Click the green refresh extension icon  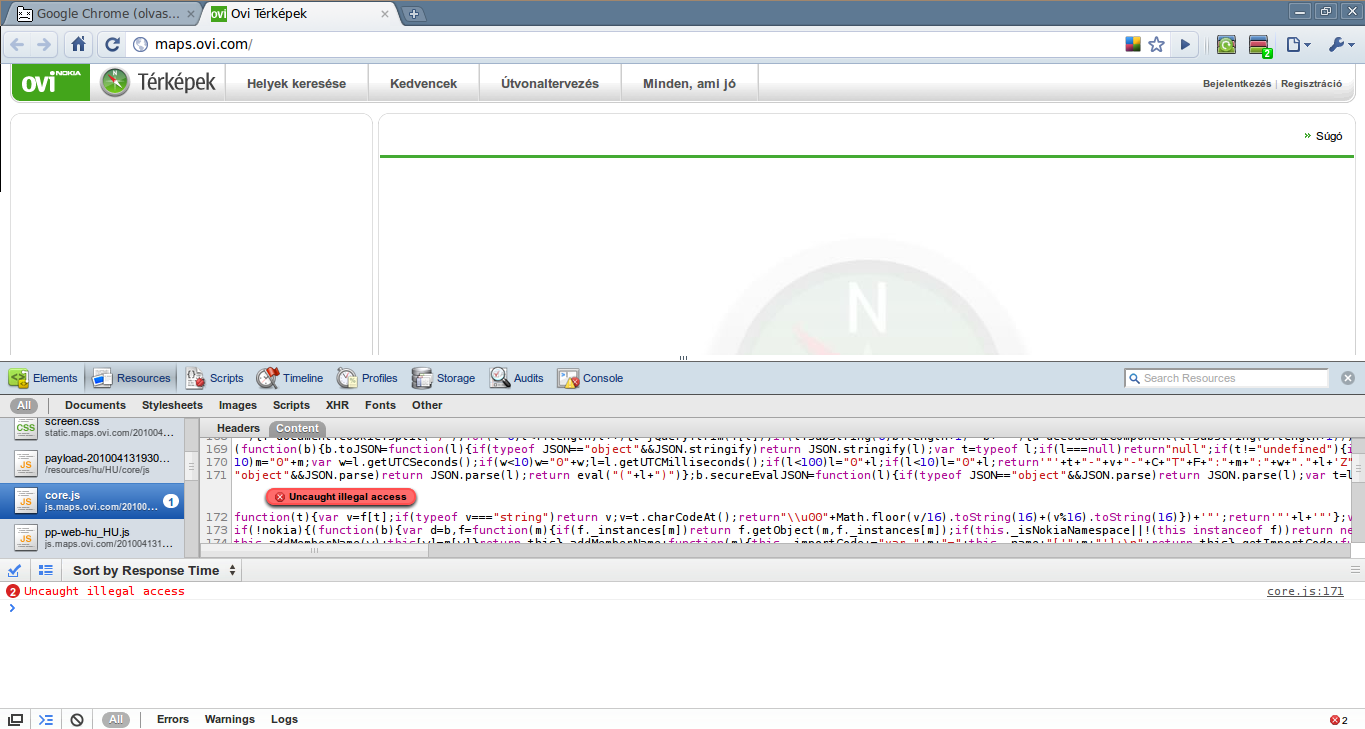click(x=1226, y=45)
